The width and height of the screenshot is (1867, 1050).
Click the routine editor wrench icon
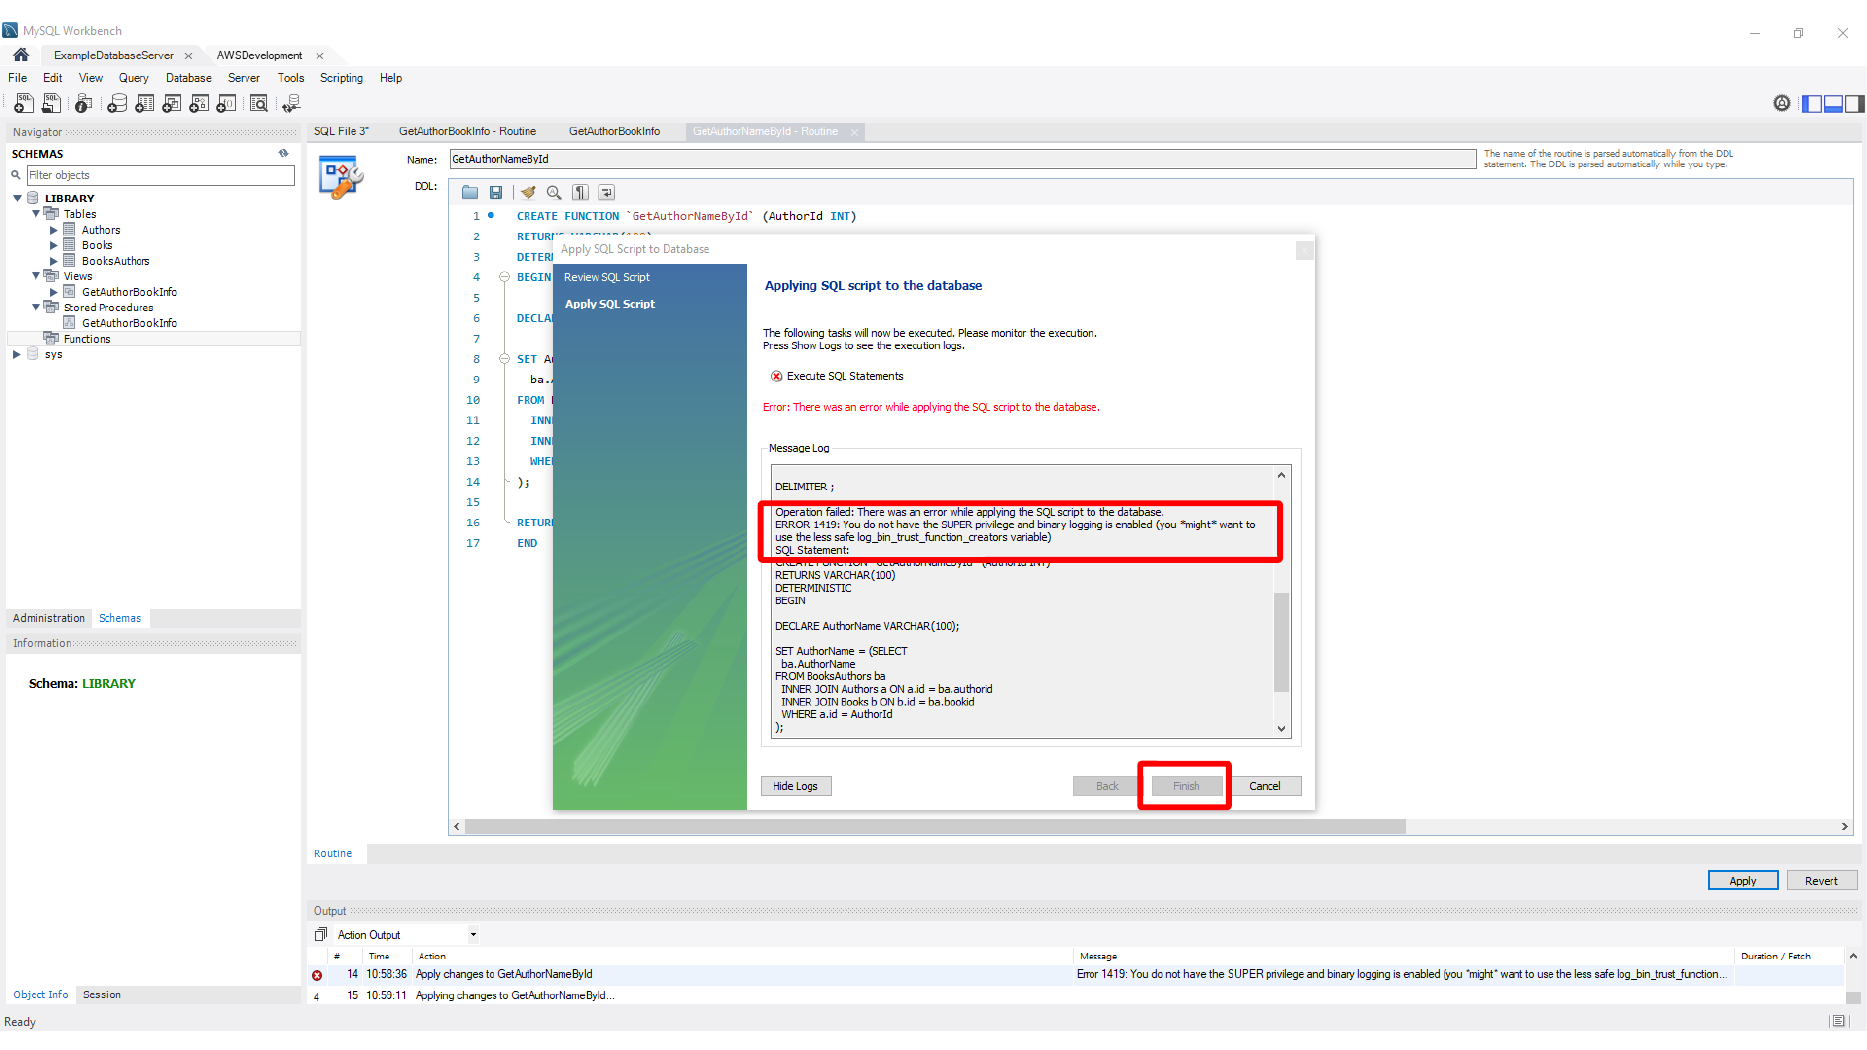[340, 178]
